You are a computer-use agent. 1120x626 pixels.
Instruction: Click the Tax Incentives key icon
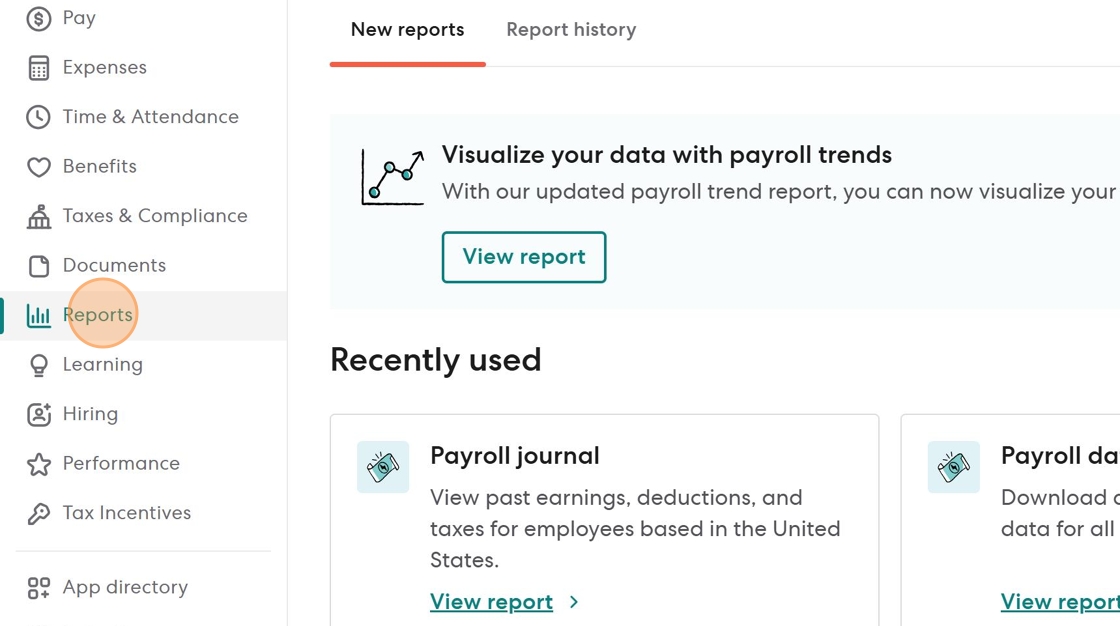point(38,514)
